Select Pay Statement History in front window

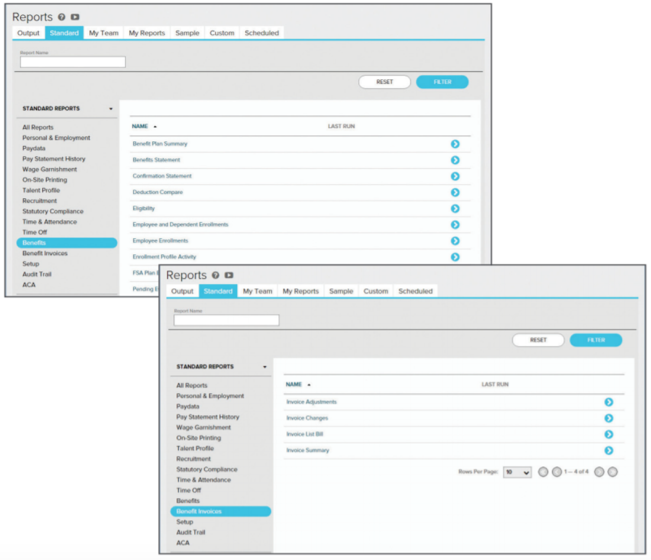pos(208,417)
